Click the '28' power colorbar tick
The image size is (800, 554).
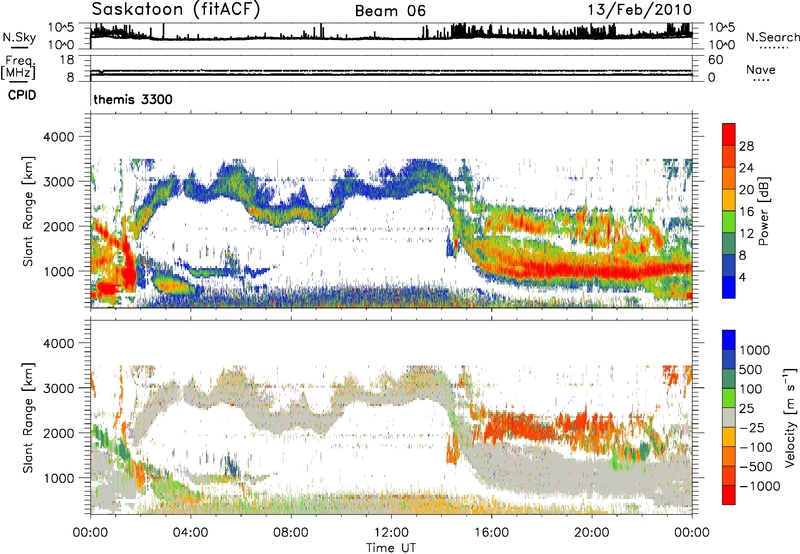[x=746, y=146]
